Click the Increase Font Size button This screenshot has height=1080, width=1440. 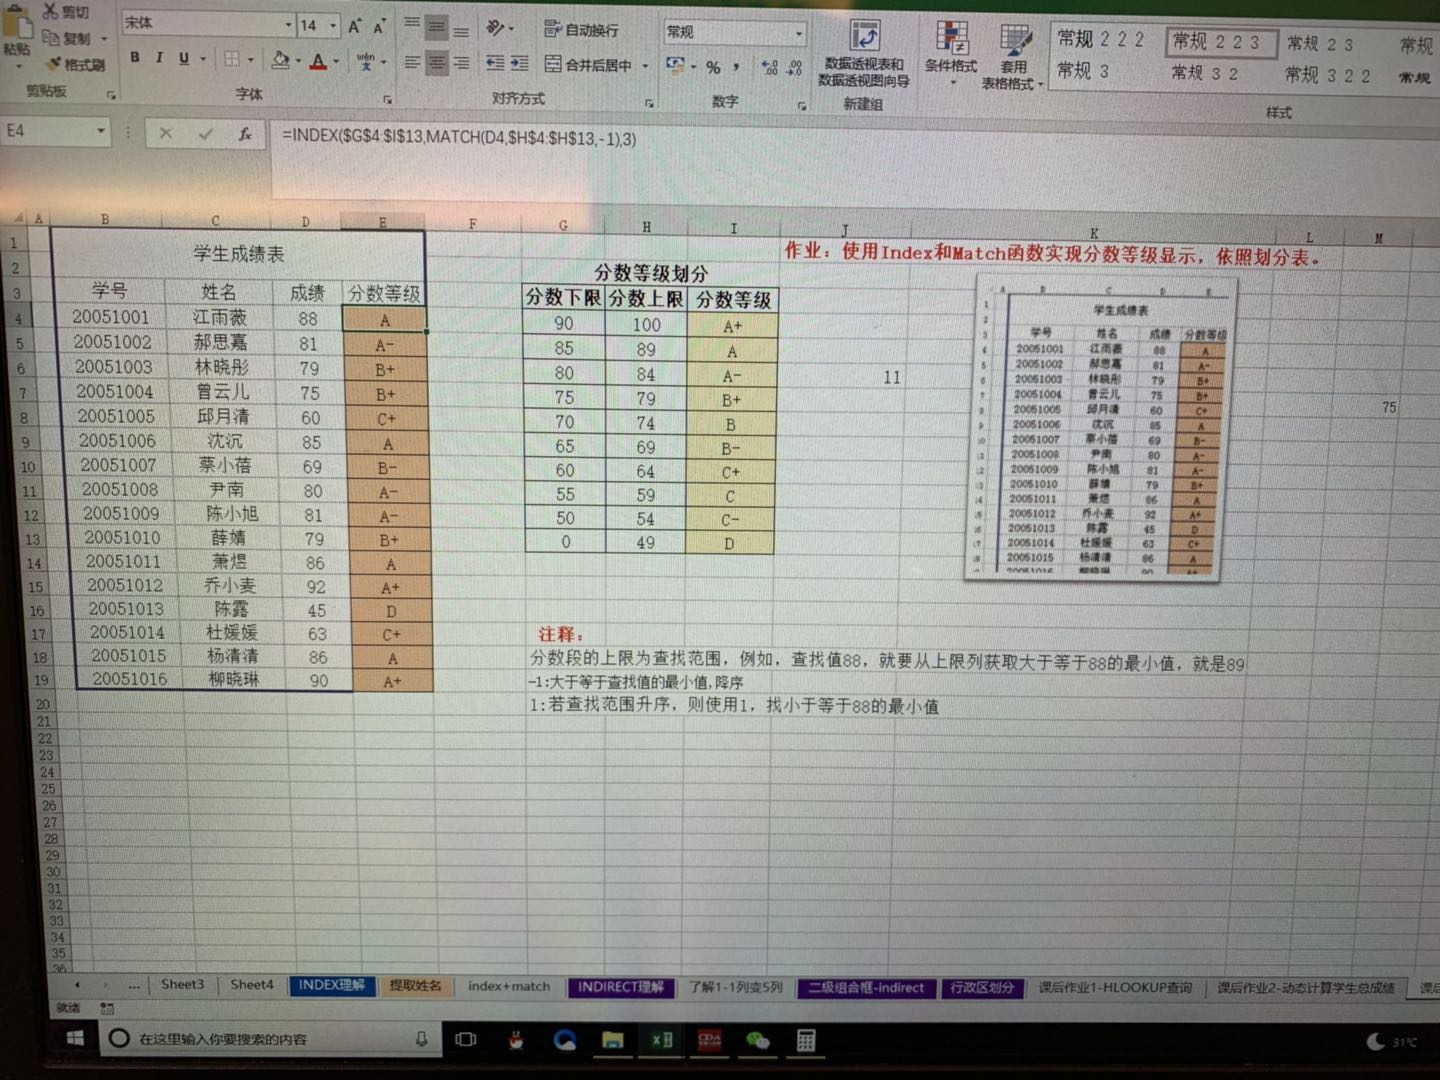[354, 27]
